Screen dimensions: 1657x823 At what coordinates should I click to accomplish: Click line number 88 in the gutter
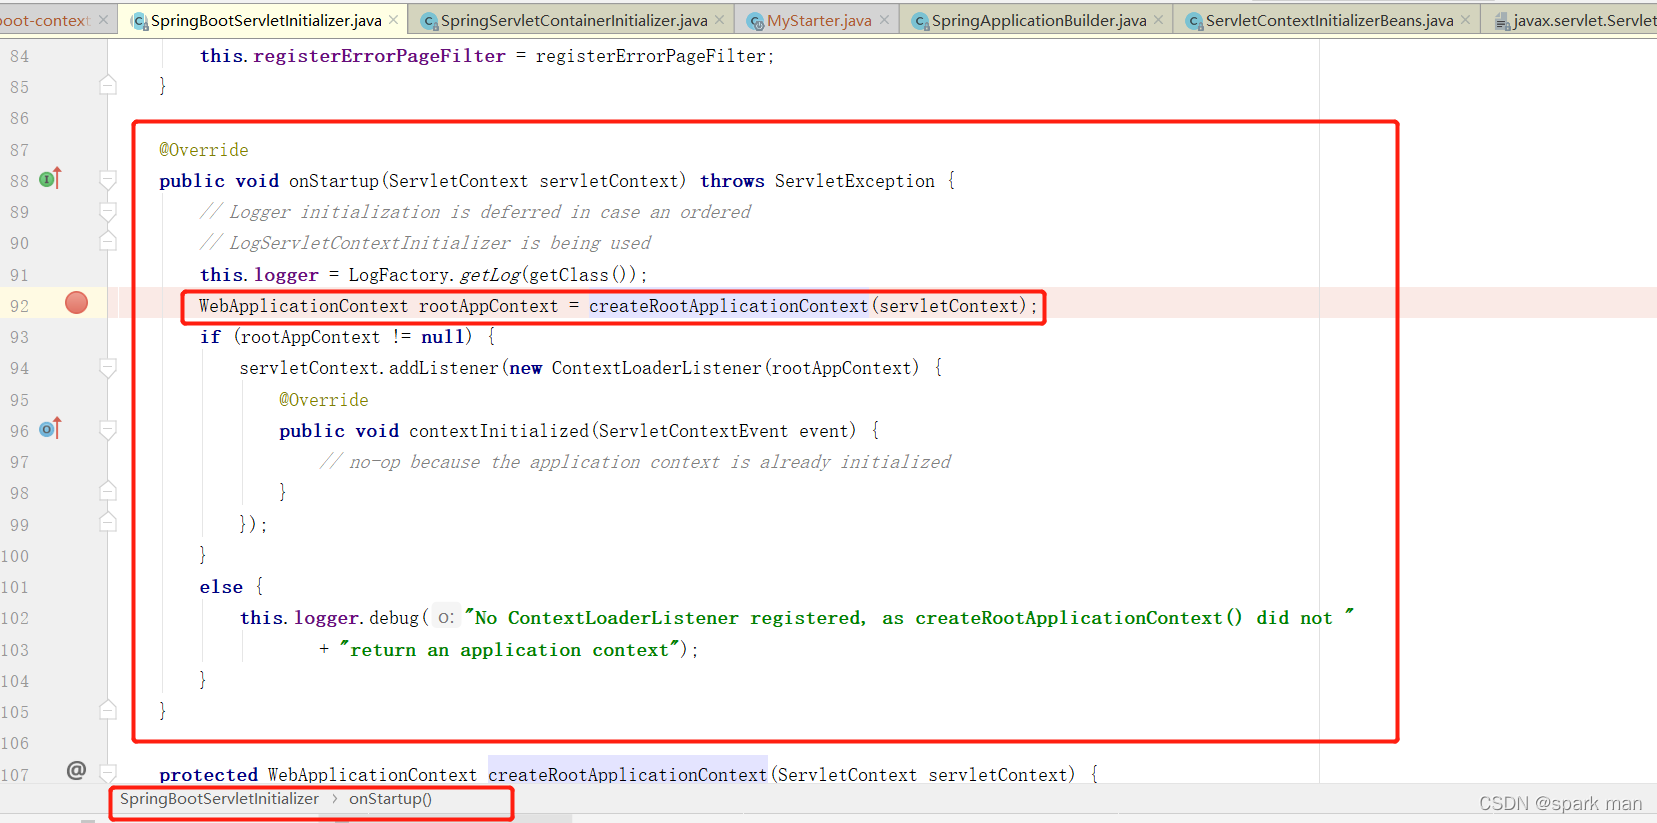point(19,181)
